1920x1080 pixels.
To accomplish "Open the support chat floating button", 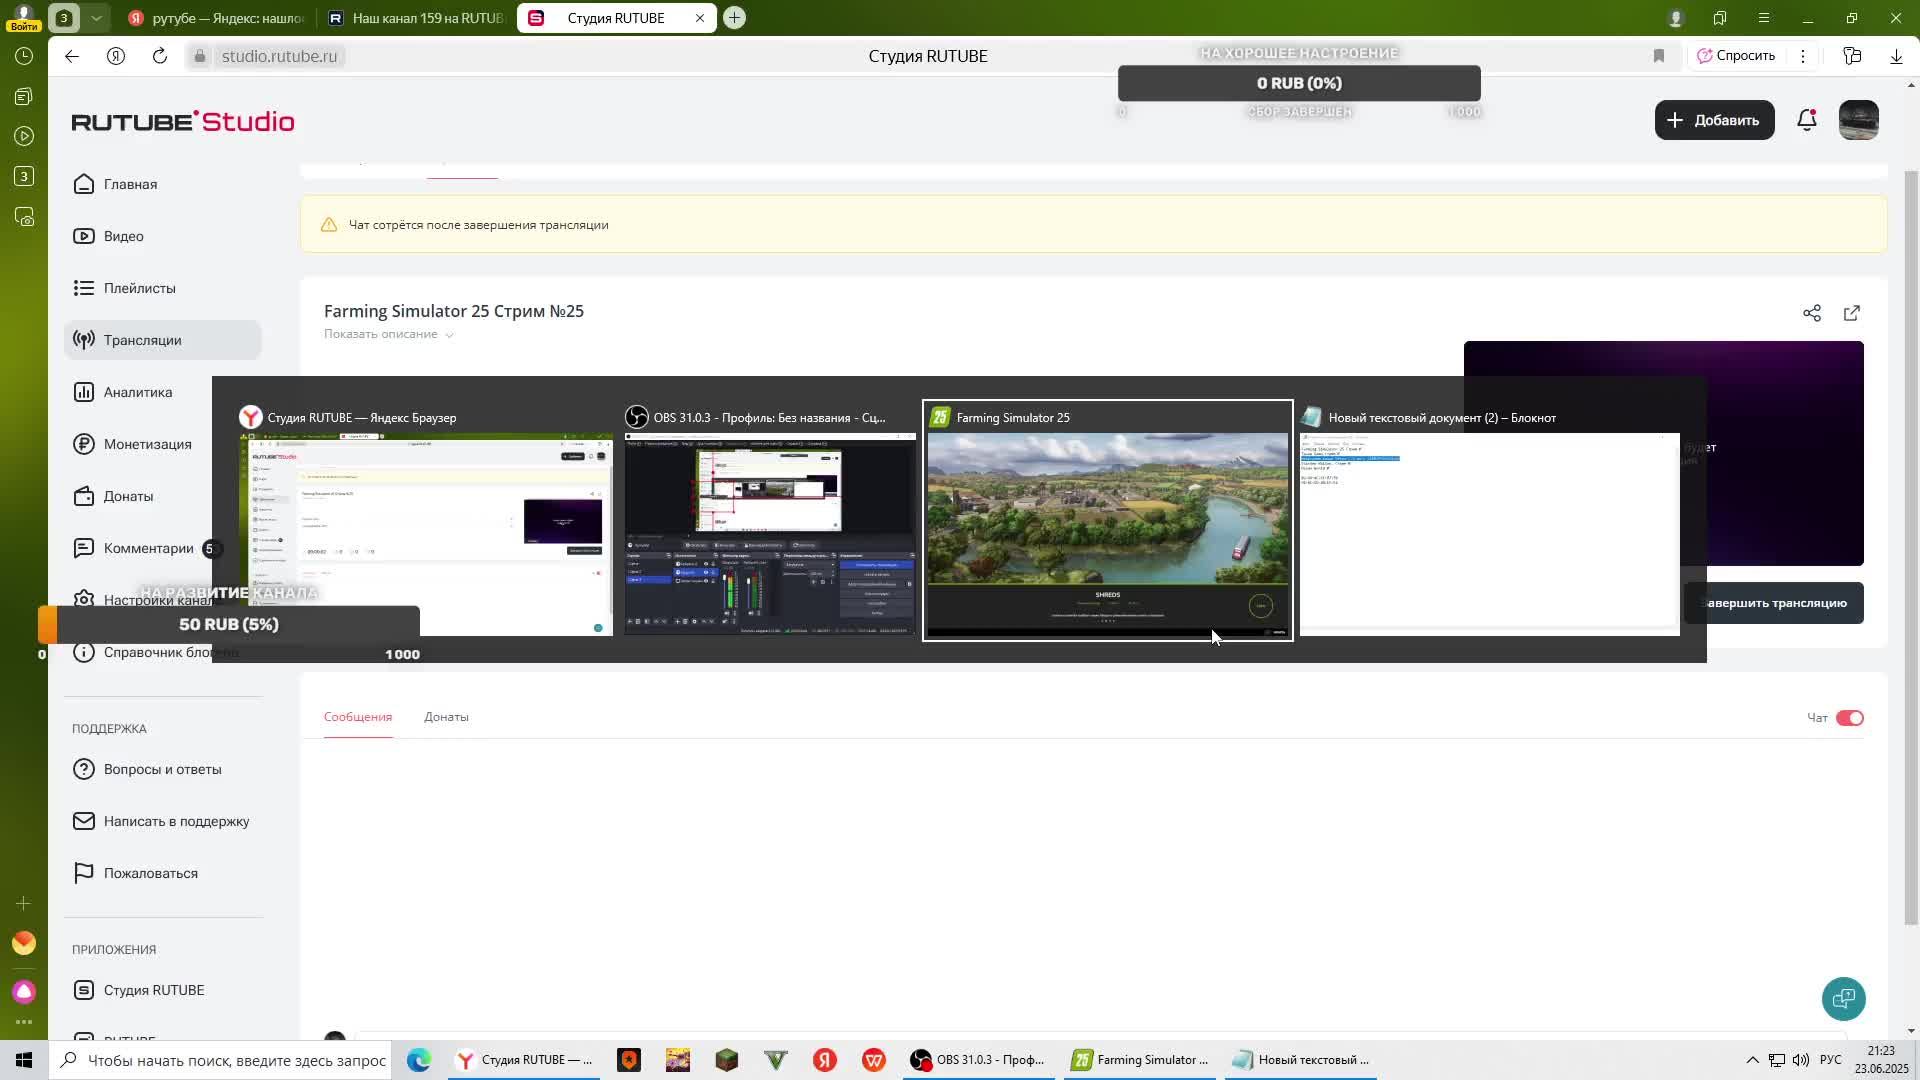I will [1843, 998].
